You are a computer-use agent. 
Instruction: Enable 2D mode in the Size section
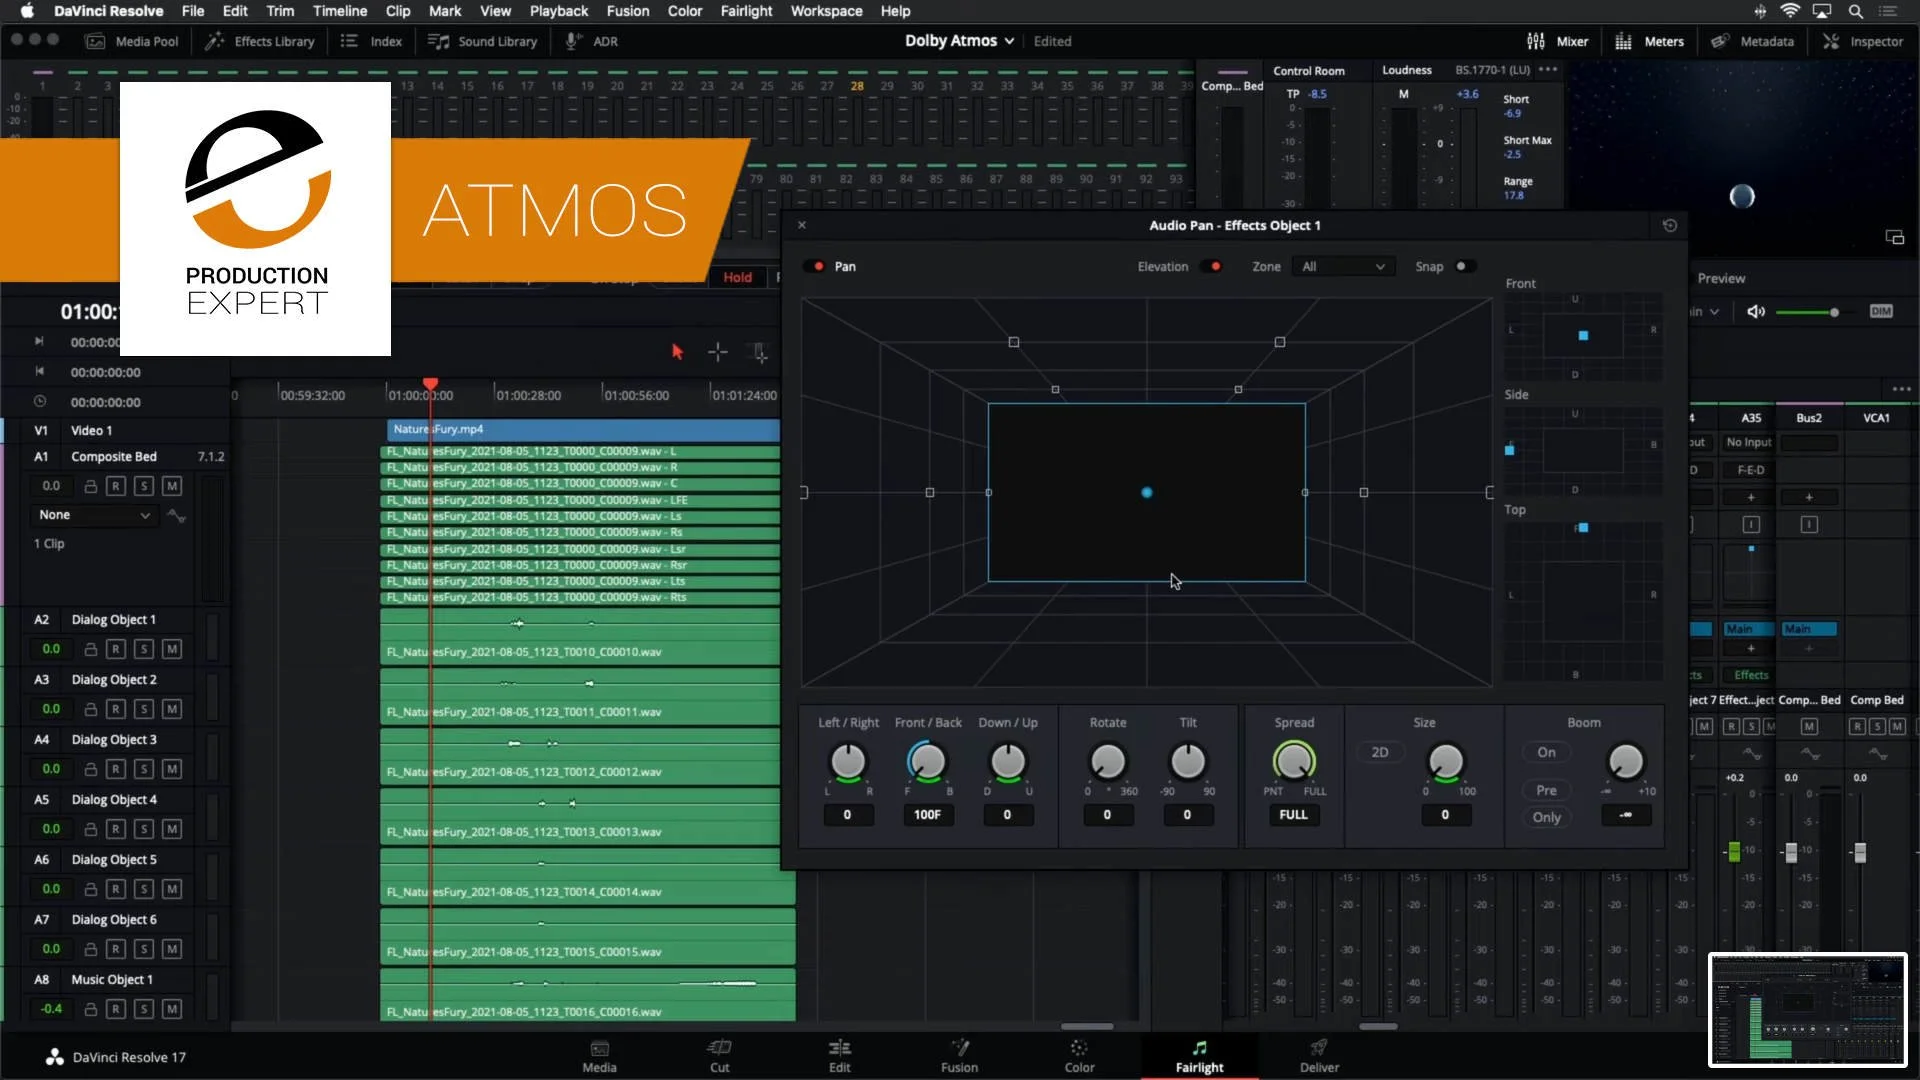click(x=1381, y=752)
